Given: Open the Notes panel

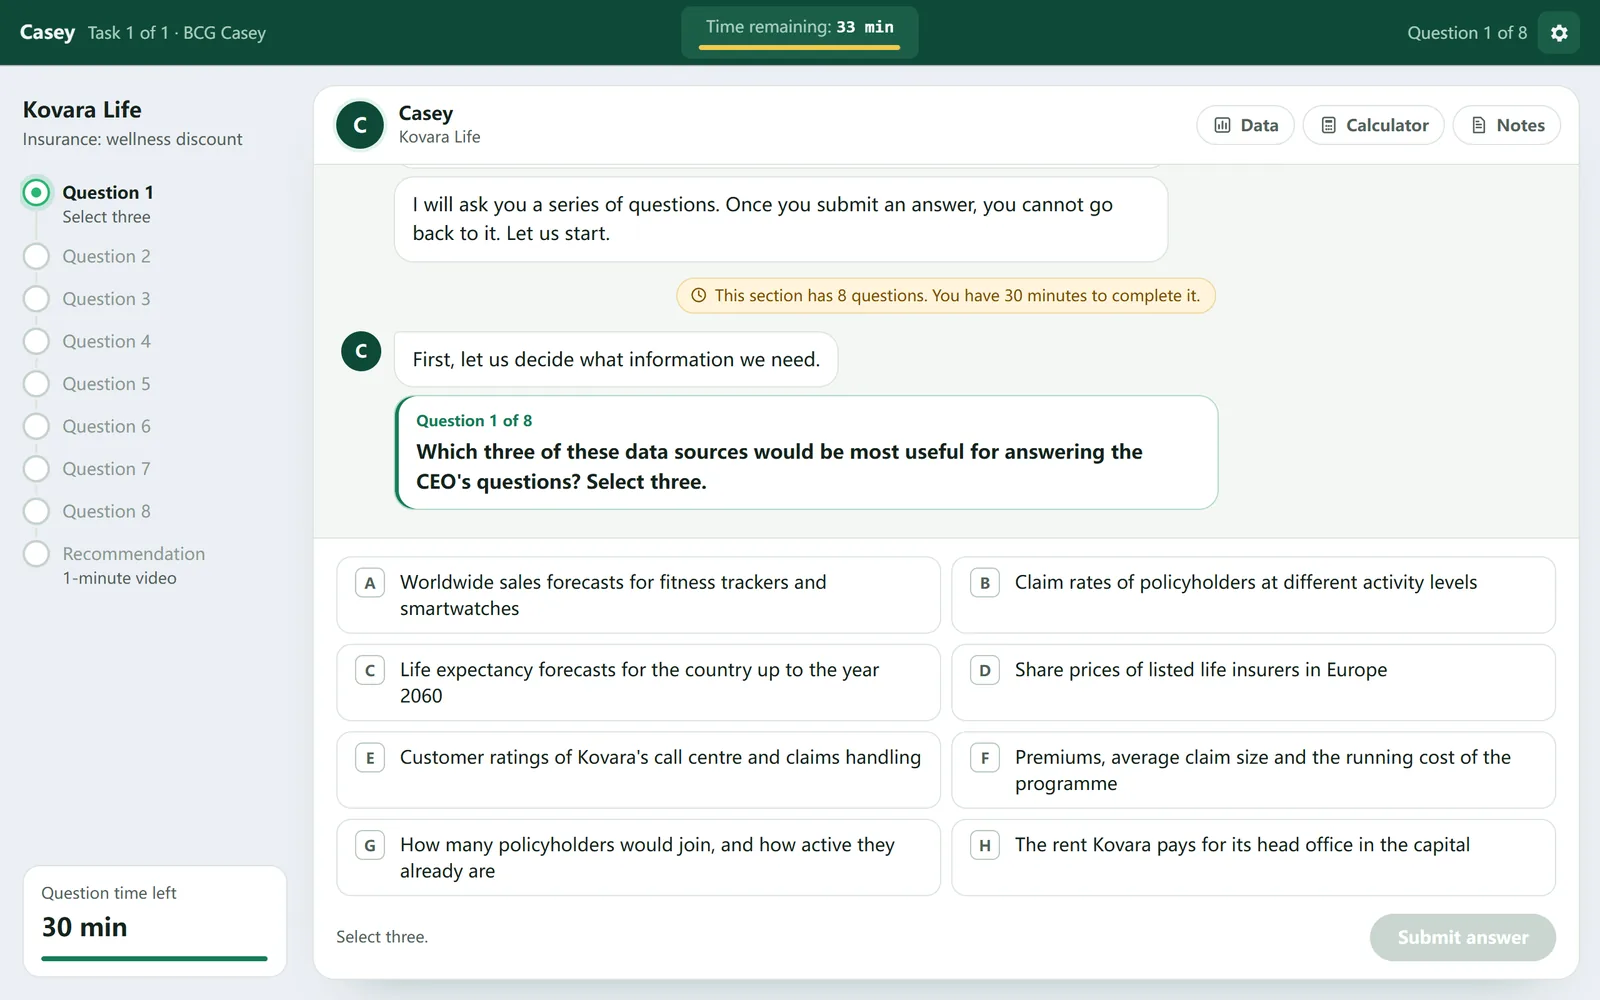Looking at the screenshot, I should tap(1507, 125).
